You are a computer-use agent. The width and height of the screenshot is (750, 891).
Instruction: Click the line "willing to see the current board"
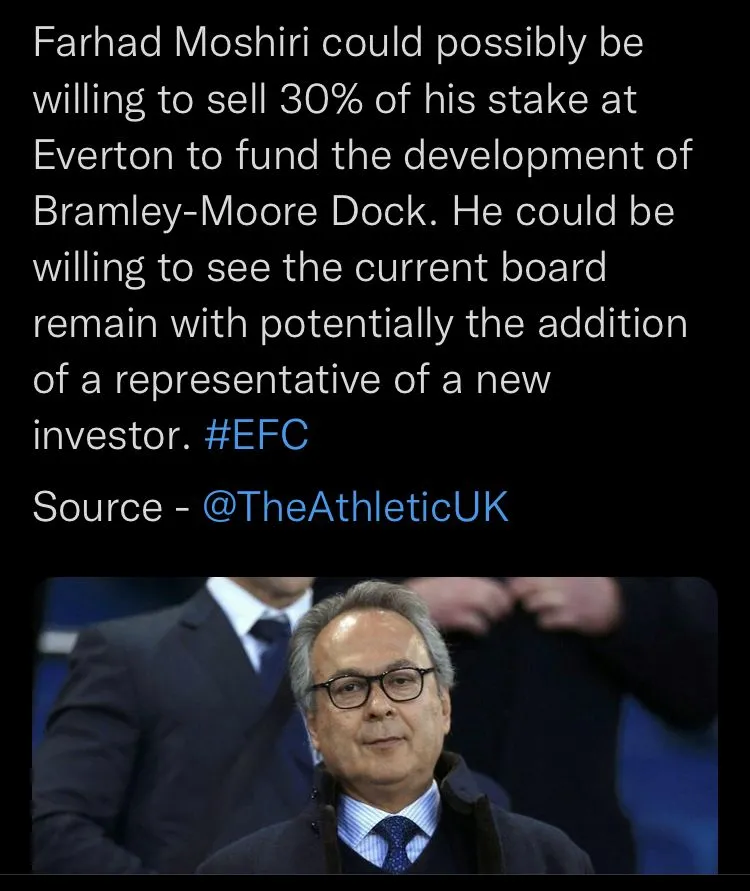point(319,269)
